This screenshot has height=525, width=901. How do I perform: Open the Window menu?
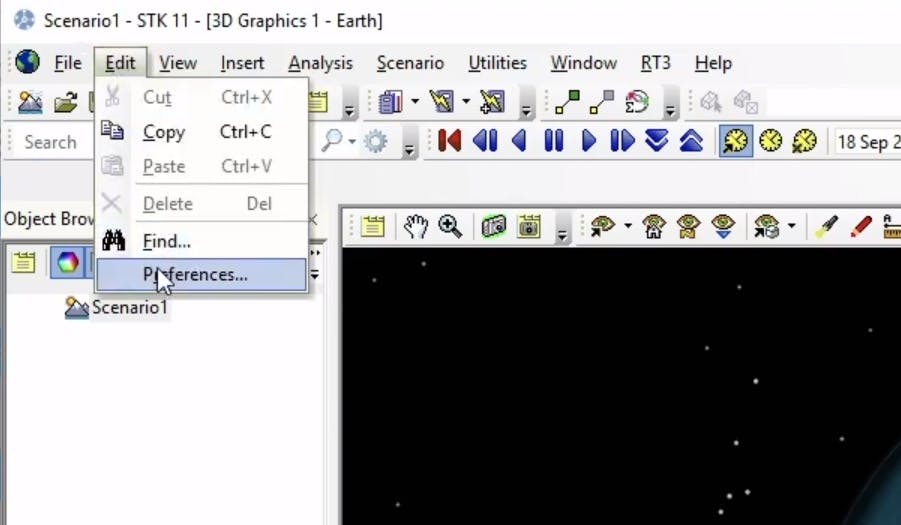pyautogui.click(x=584, y=63)
